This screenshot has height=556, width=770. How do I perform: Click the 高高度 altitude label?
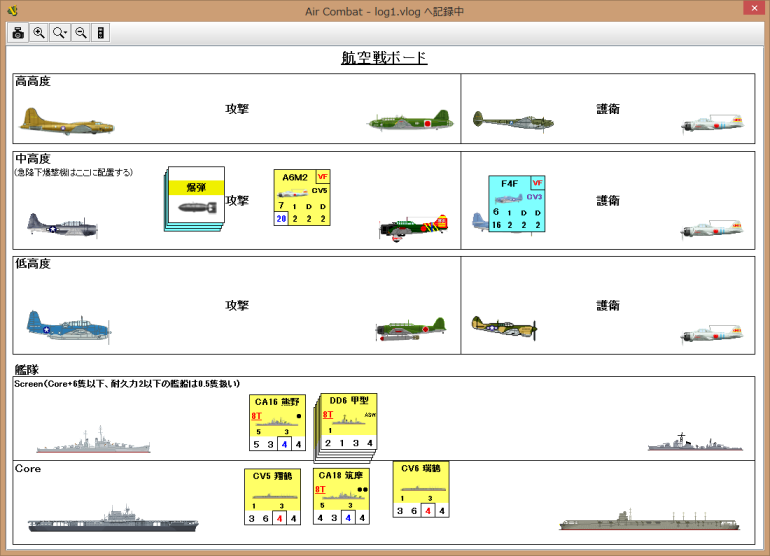pos(33,82)
